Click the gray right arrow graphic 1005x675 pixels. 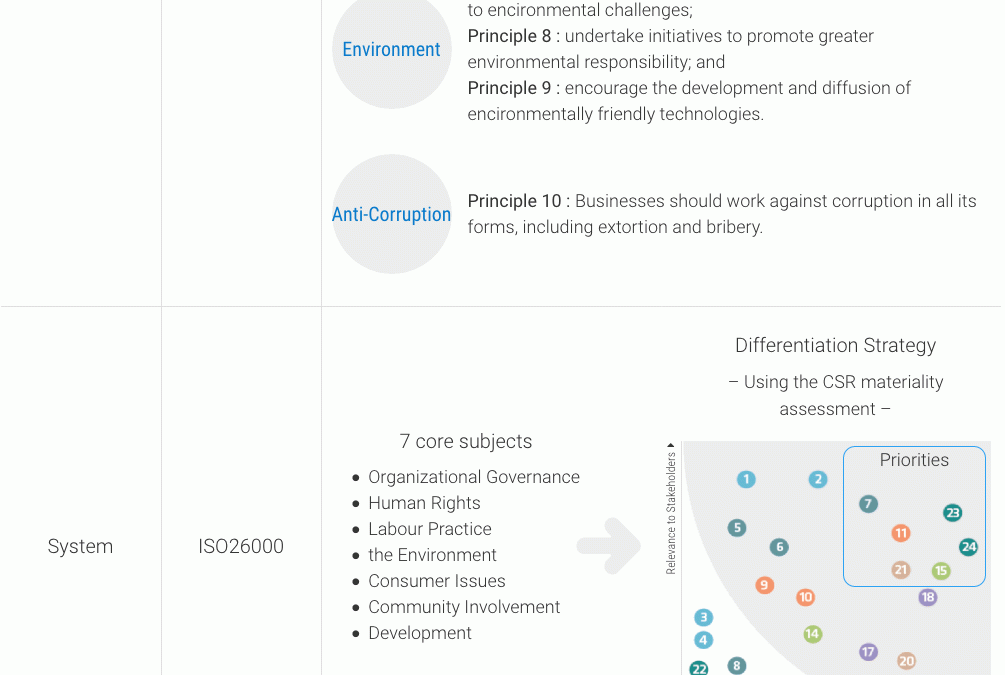tap(609, 546)
